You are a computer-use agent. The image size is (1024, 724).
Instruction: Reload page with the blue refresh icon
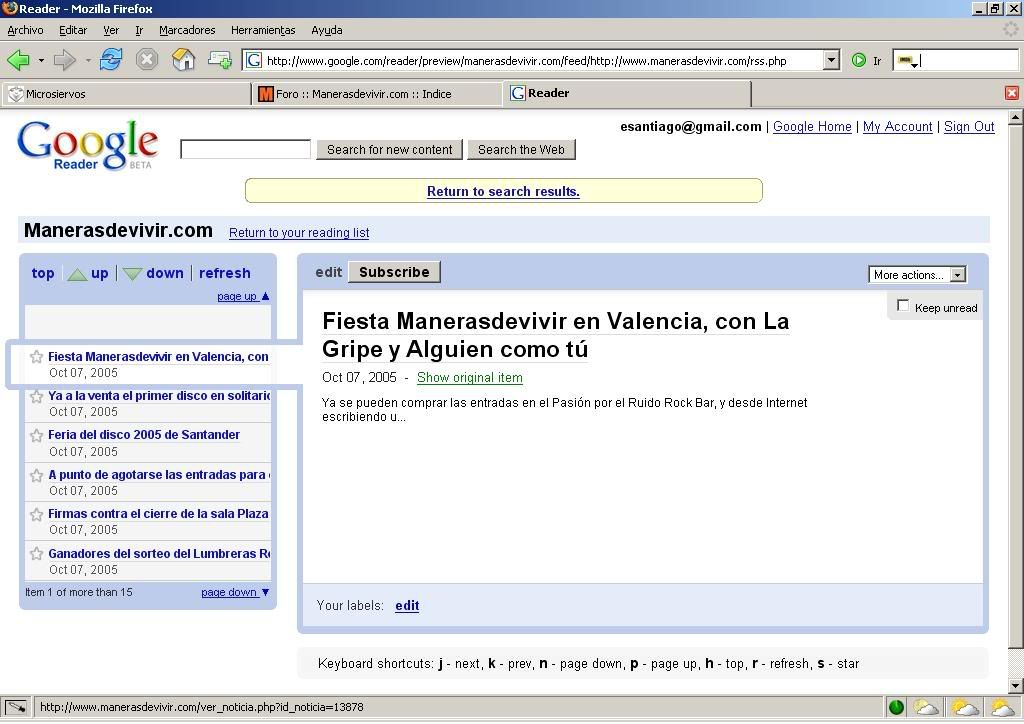(x=111, y=60)
